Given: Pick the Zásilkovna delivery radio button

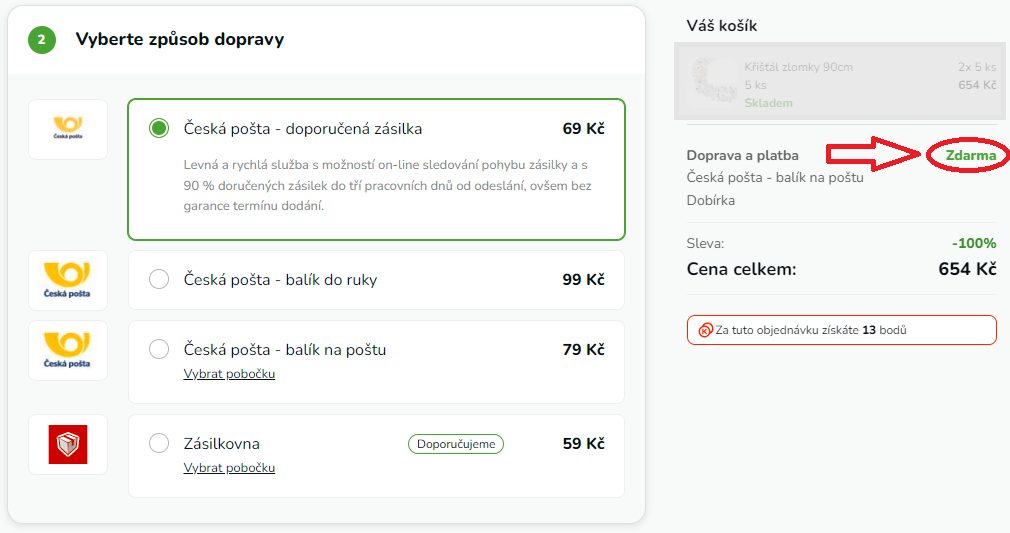Looking at the screenshot, I should pyautogui.click(x=159, y=443).
